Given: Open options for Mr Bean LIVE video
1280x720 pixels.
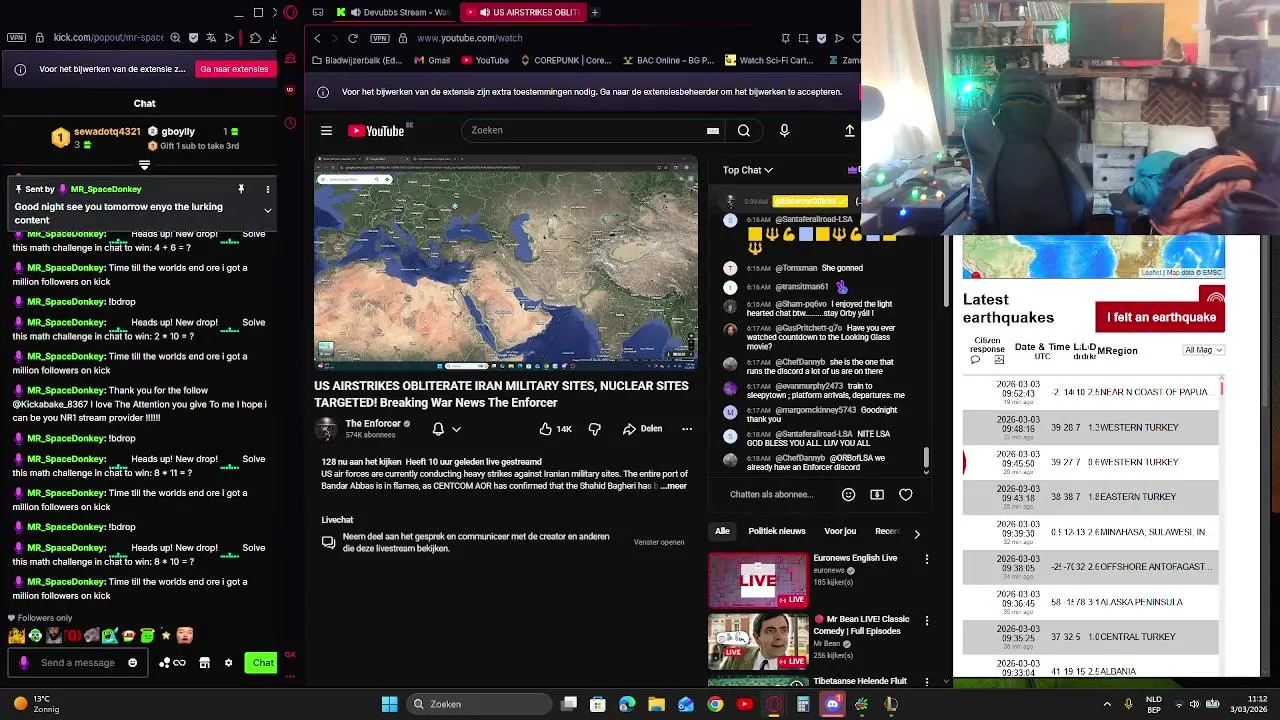Looking at the screenshot, I should coord(927,621).
